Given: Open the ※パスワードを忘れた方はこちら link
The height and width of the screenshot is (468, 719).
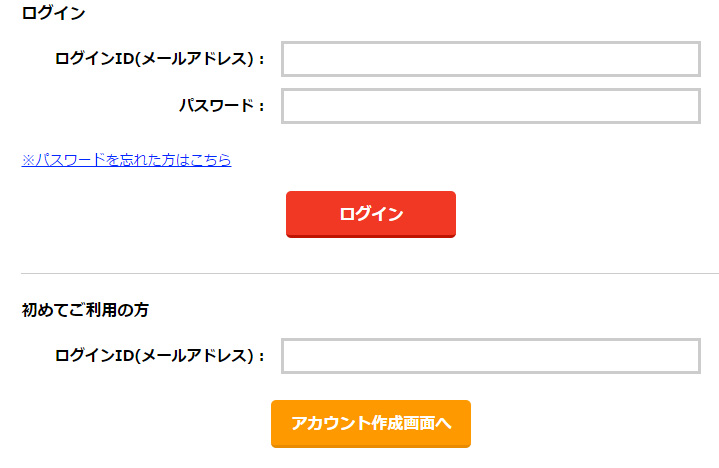Looking at the screenshot, I should click(x=127, y=160).
